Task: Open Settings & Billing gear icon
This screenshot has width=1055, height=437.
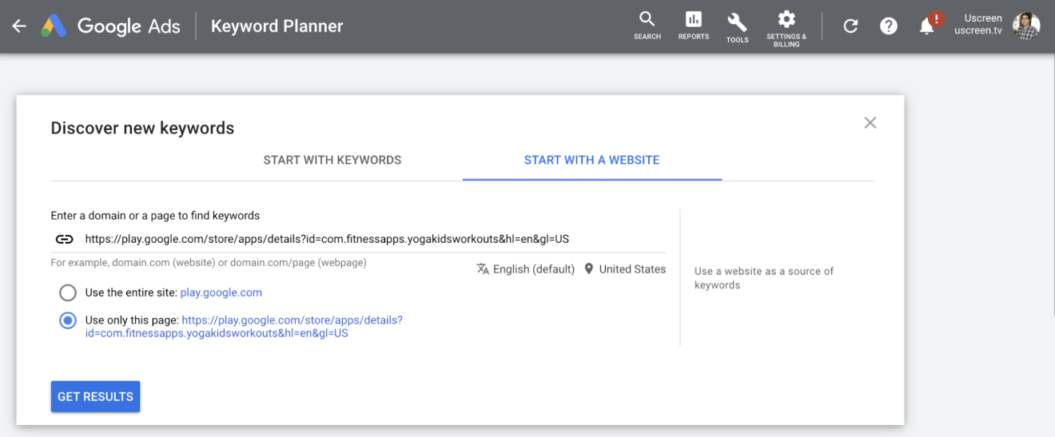Action: [x=786, y=28]
